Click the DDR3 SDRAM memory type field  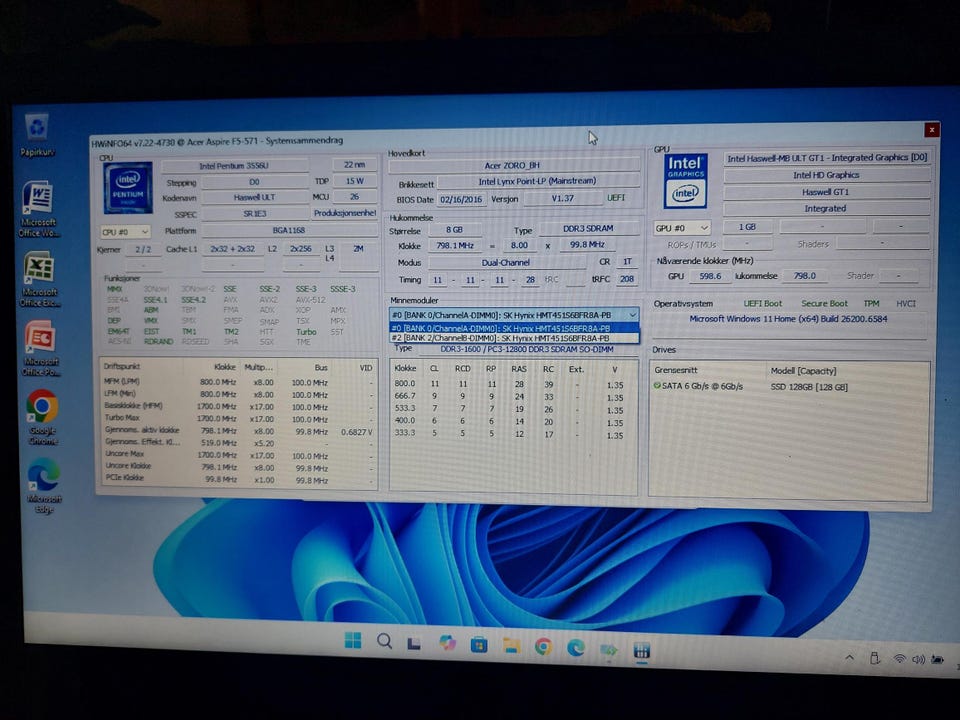(588, 228)
